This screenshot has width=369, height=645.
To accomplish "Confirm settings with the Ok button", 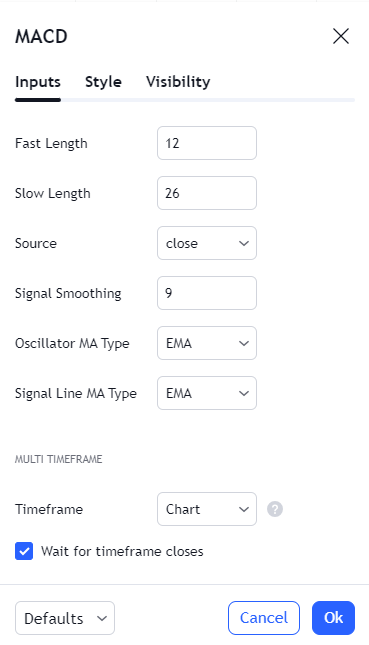I will tap(333, 618).
